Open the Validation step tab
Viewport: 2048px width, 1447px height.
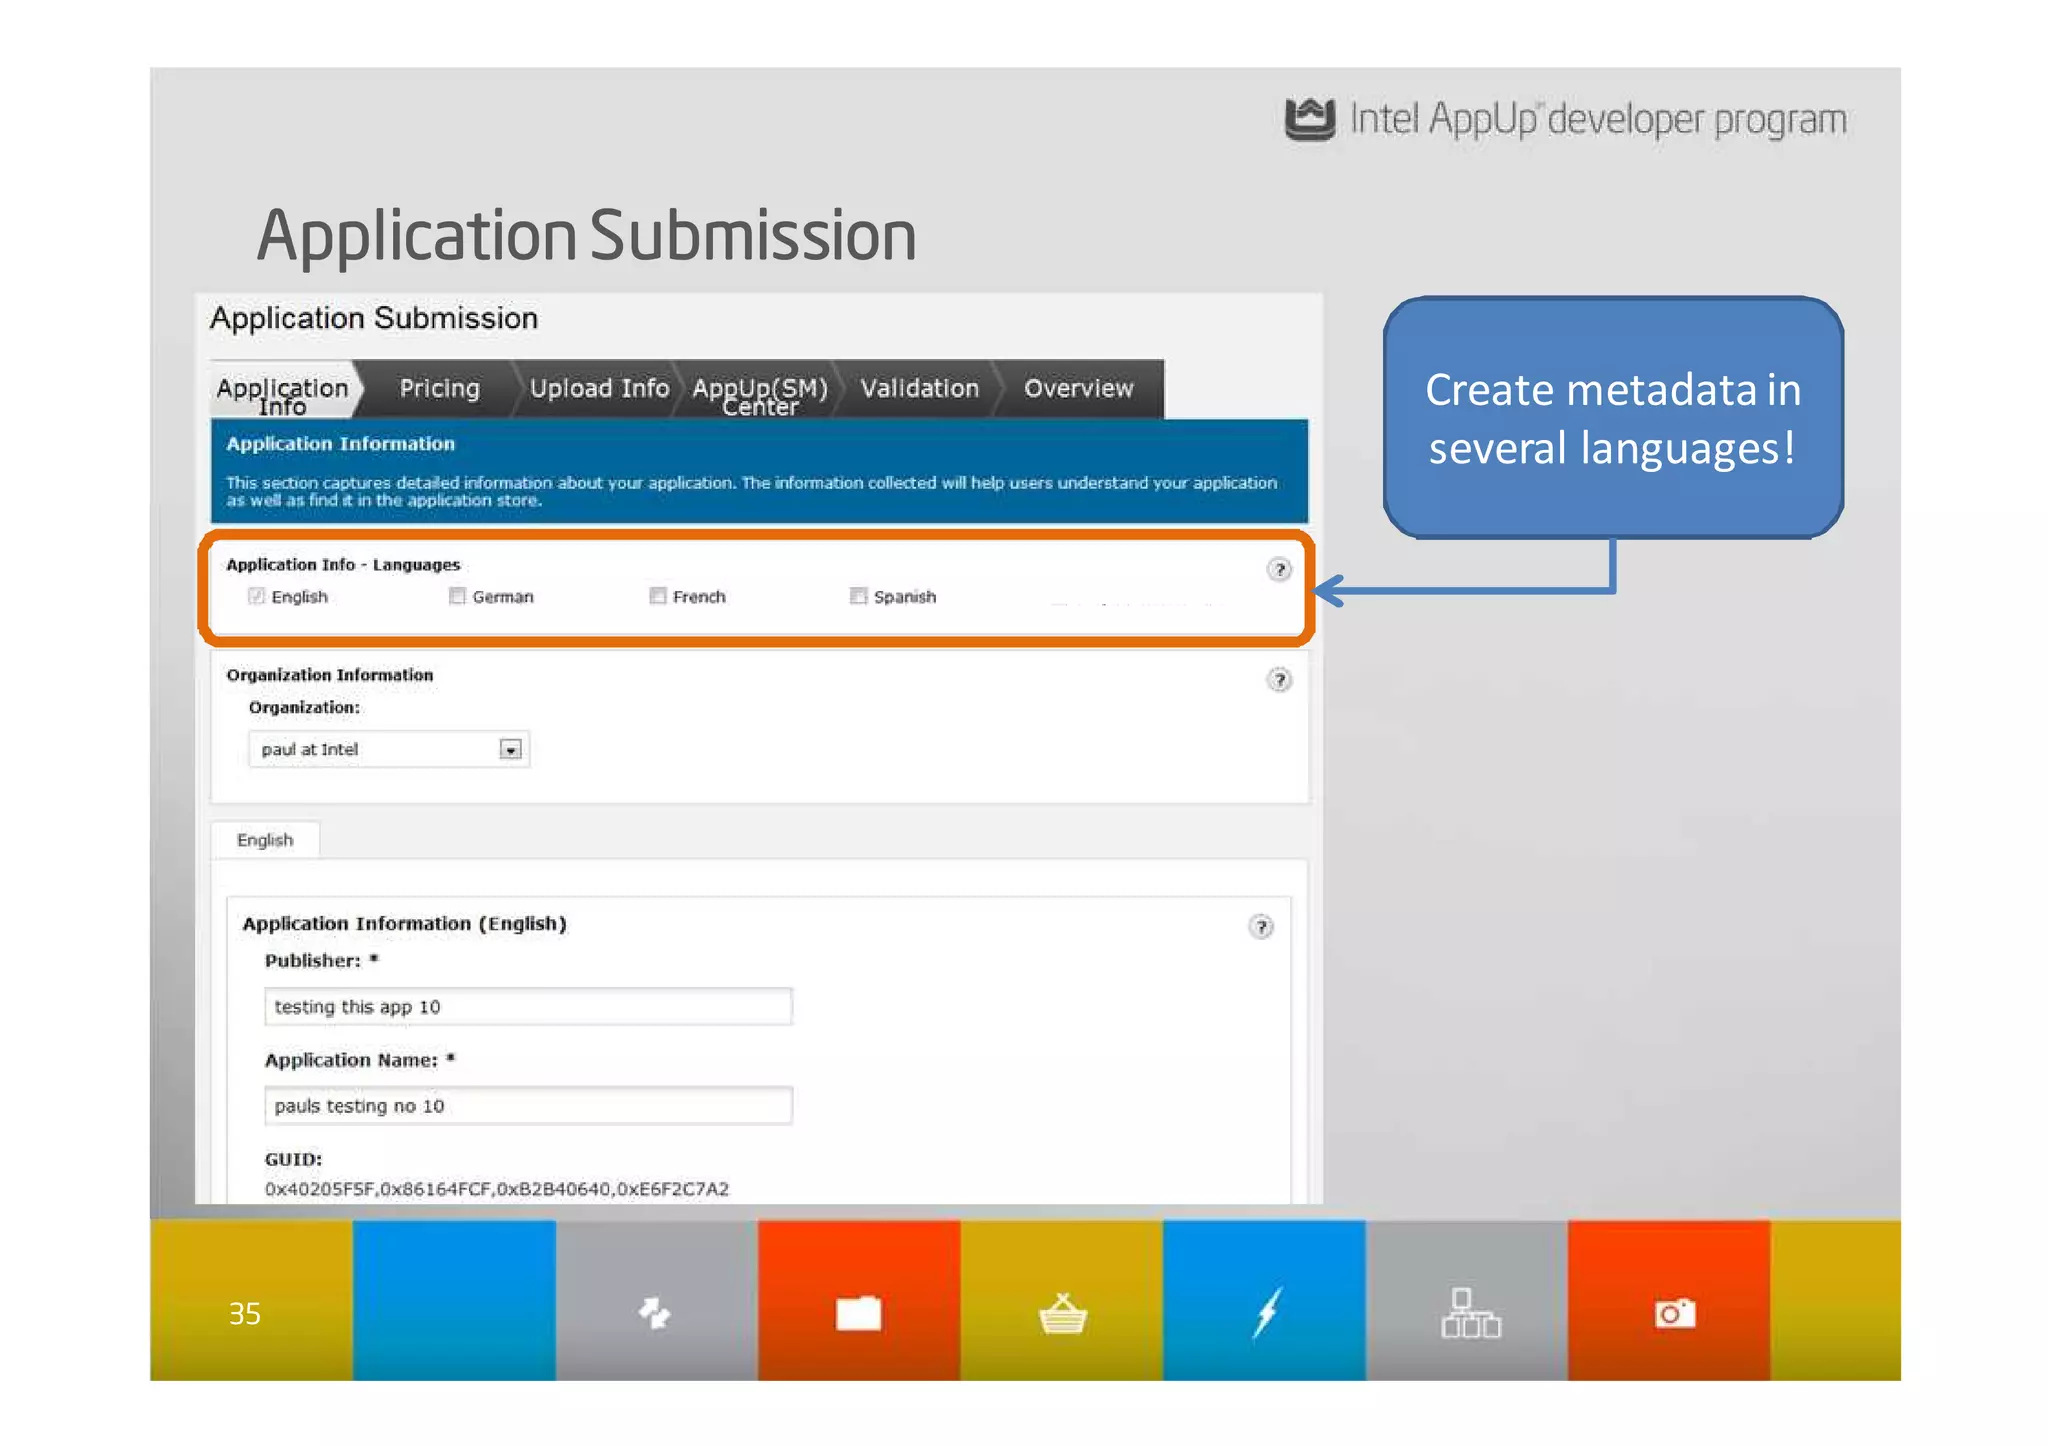pos(920,389)
